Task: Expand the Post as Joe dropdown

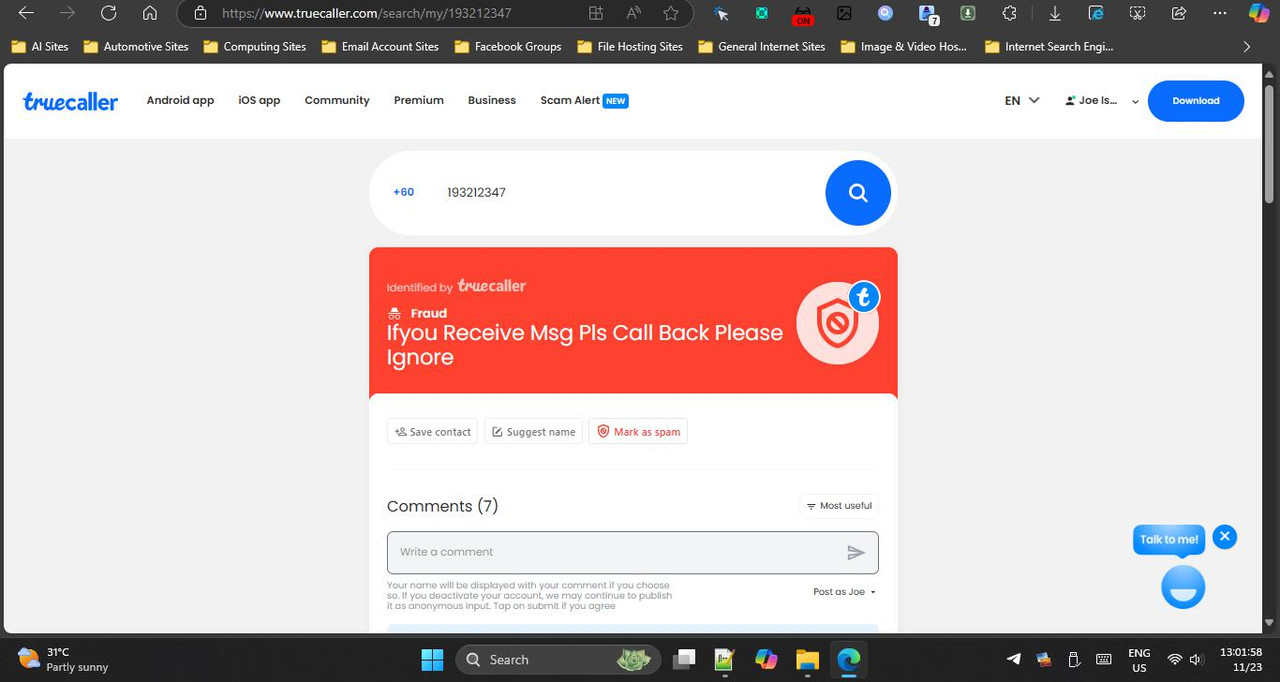Action: click(x=844, y=592)
